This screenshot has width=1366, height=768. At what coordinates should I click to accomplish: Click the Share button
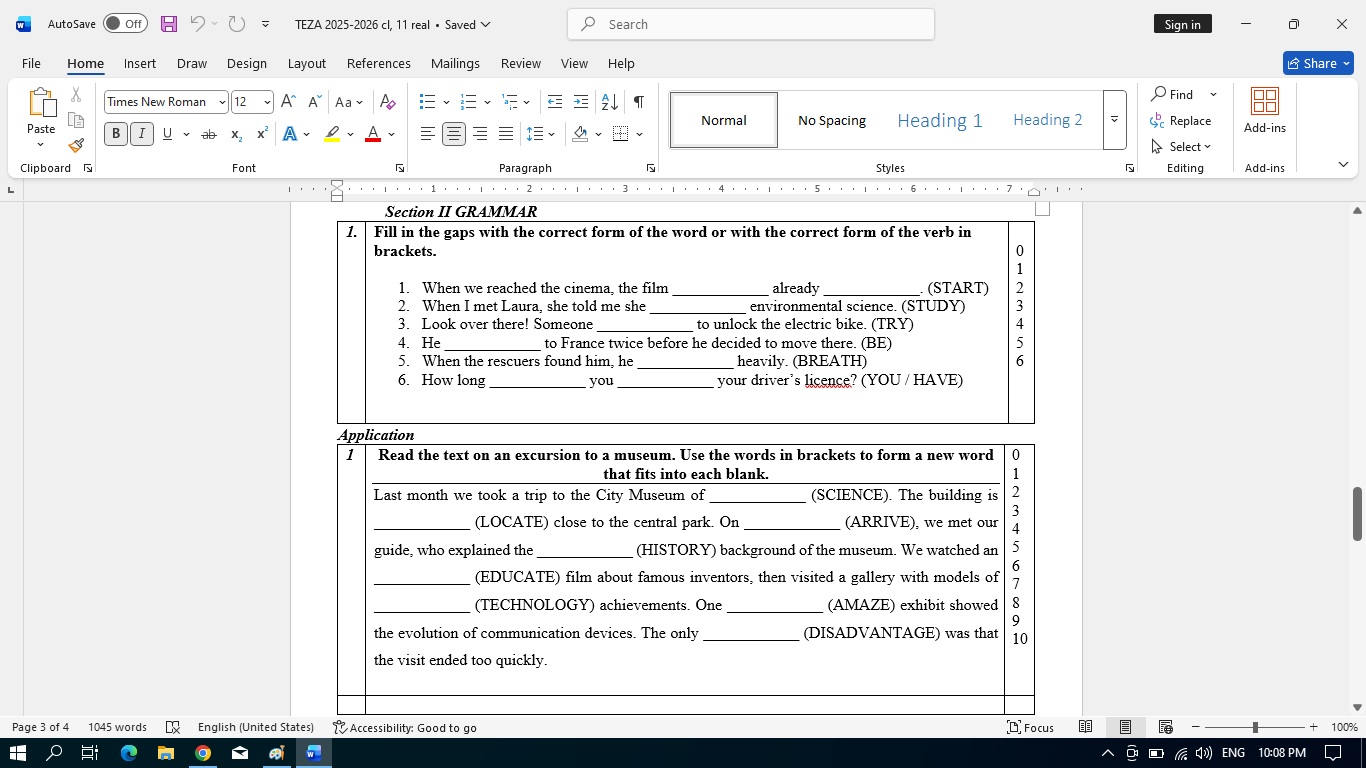click(x=1317, y=63)
